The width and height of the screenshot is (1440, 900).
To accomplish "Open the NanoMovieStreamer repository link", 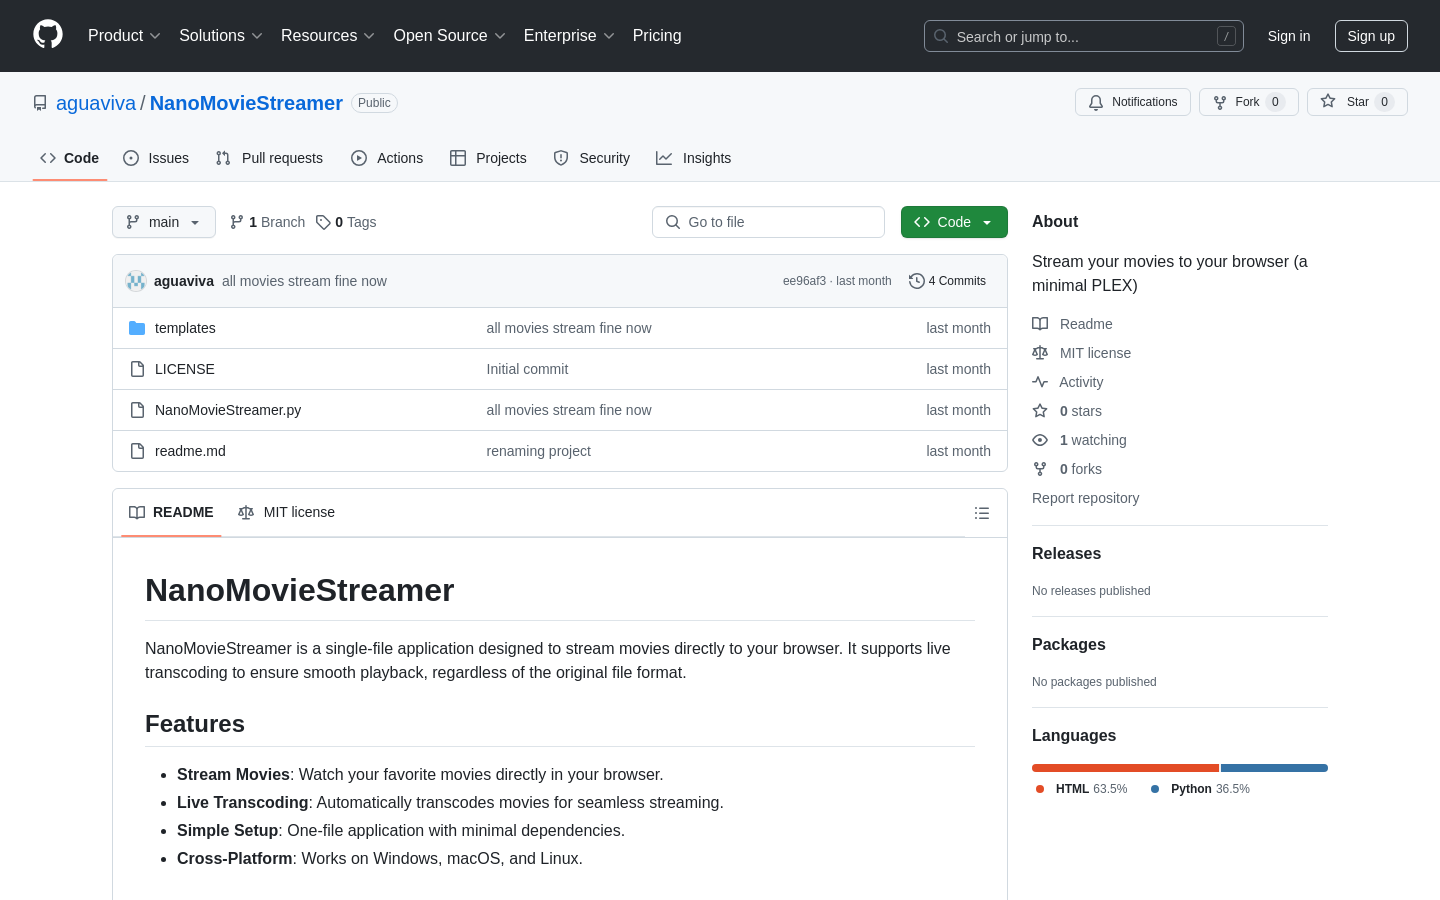I will pos(246,103).
